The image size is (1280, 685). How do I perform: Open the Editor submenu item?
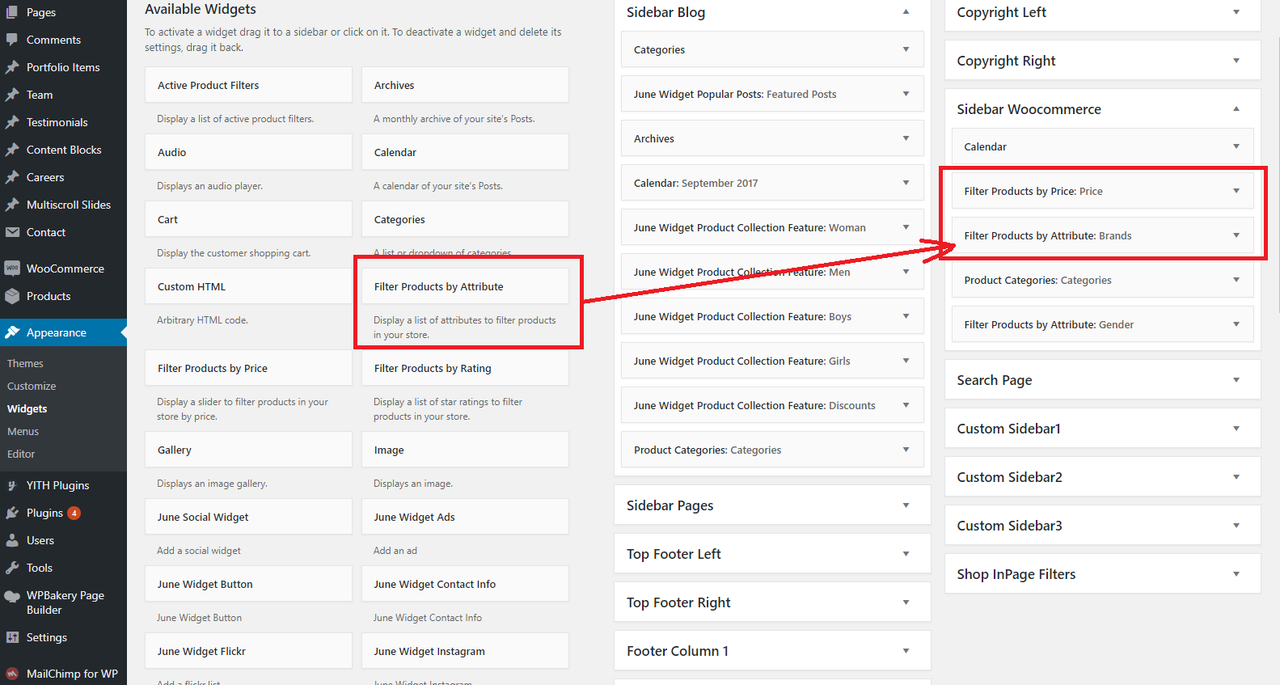coord(21,454)
